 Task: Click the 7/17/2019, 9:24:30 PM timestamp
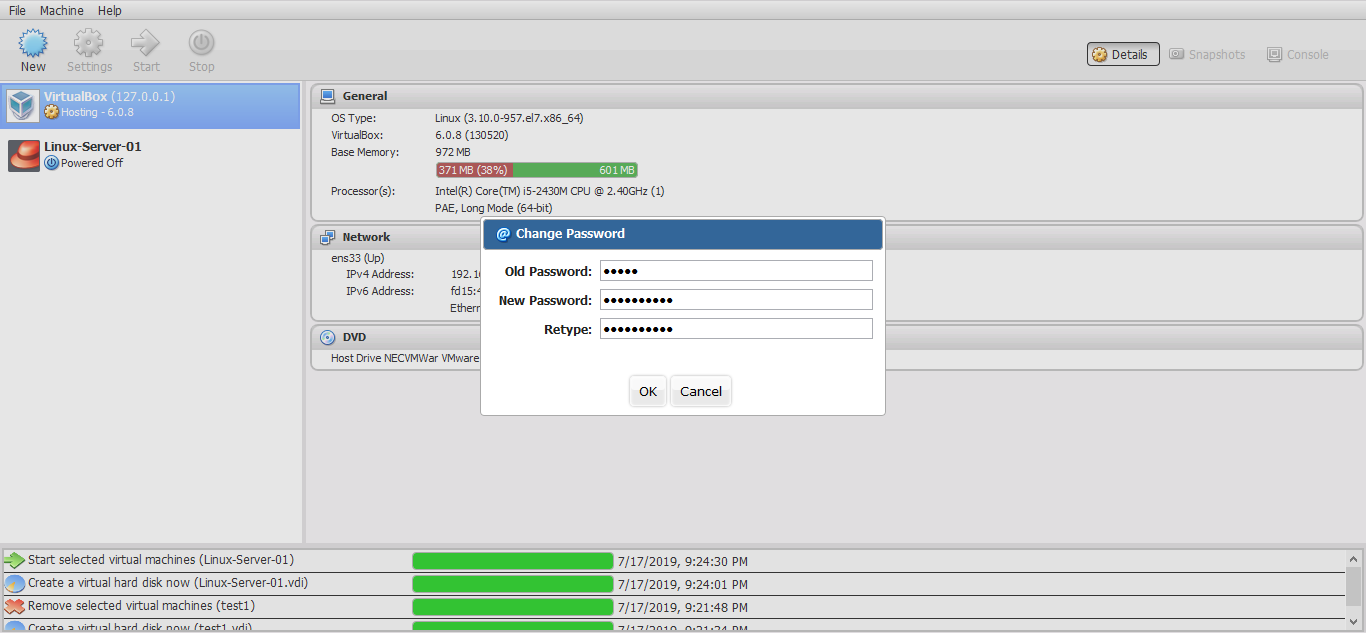683,562
